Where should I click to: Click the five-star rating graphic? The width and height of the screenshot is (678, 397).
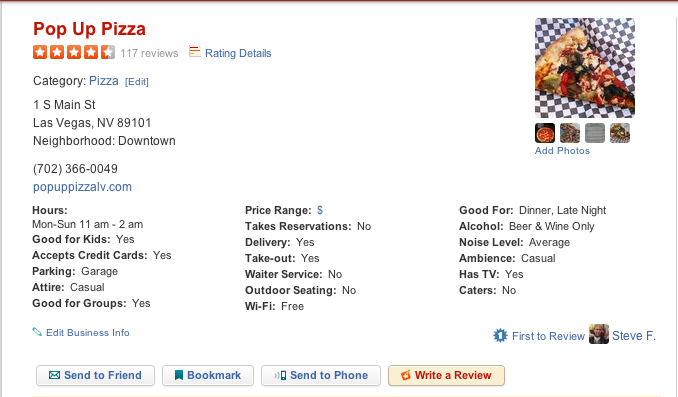[x=74, y=52]
